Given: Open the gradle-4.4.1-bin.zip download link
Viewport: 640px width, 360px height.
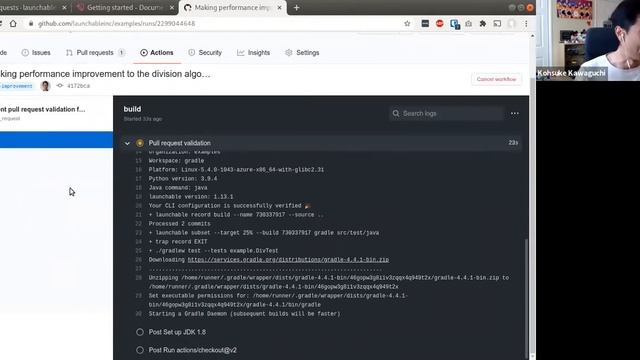Looking at the screenshot, I should click(x=288, y=260).
